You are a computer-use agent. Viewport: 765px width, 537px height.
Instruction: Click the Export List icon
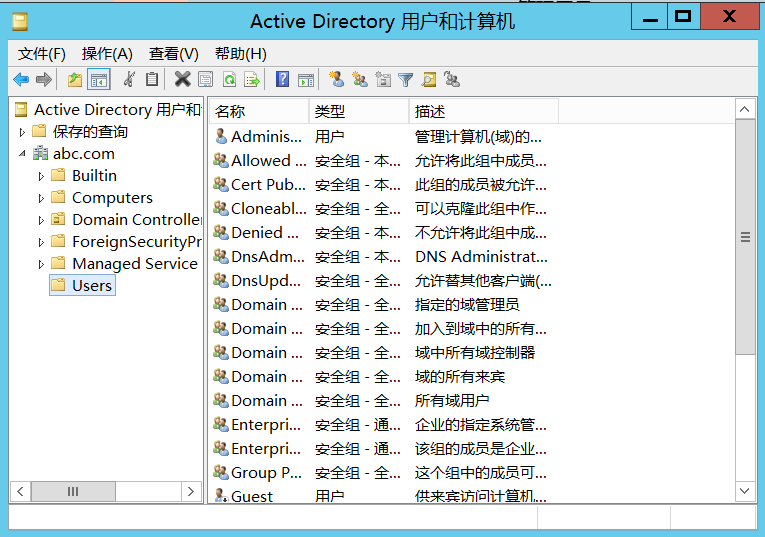click(x=252, y=80)
